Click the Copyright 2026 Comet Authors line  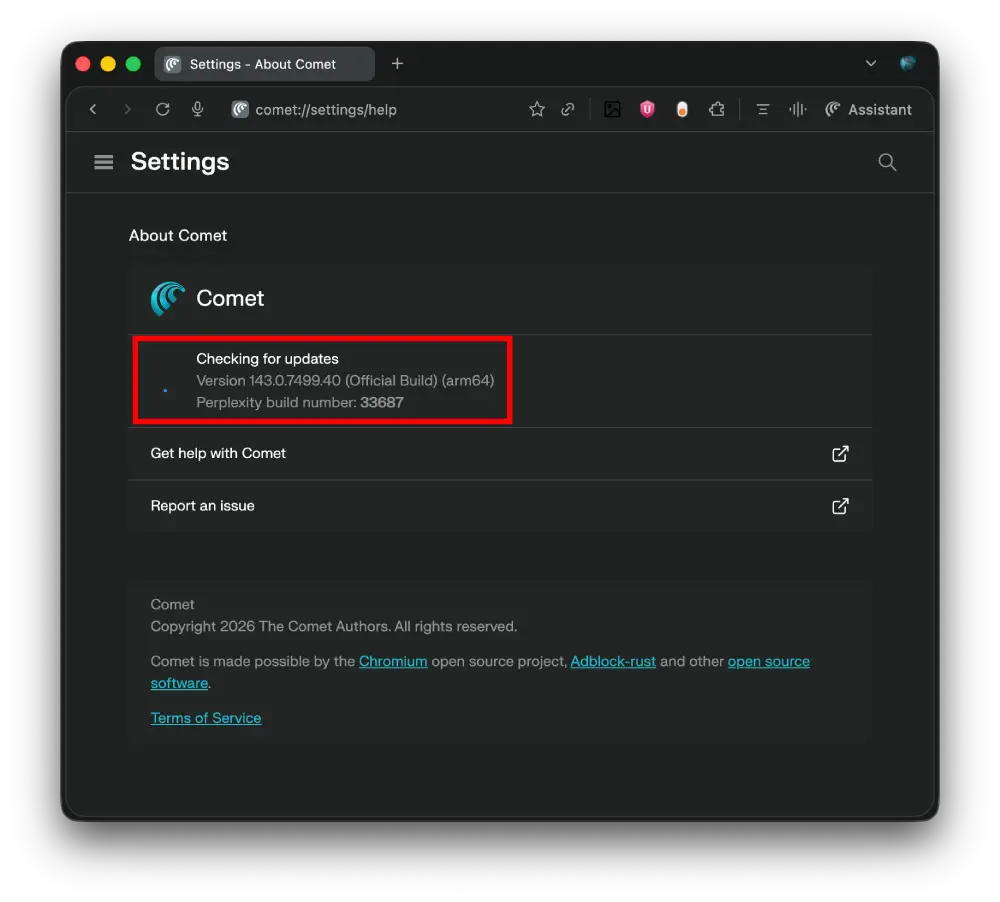pos(334,626)
